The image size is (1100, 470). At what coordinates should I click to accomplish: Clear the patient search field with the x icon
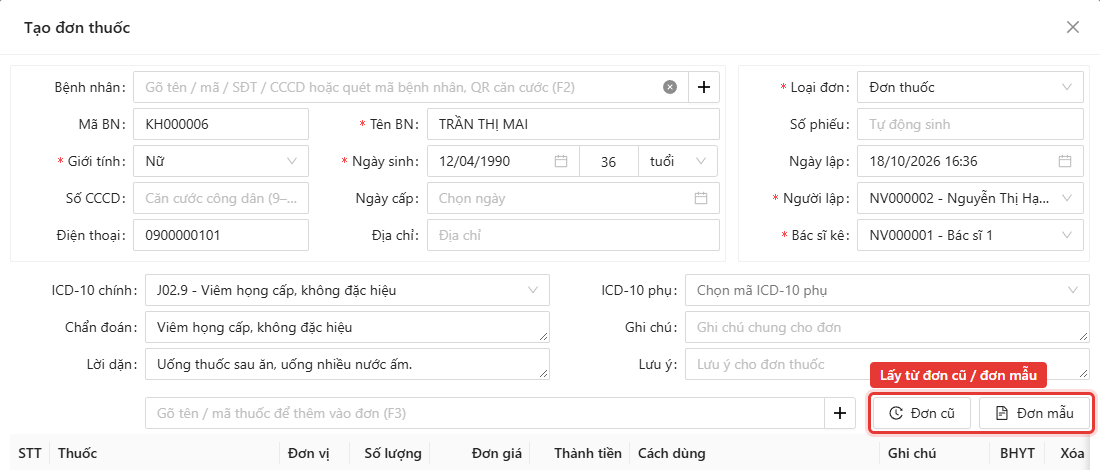point(670,87)
